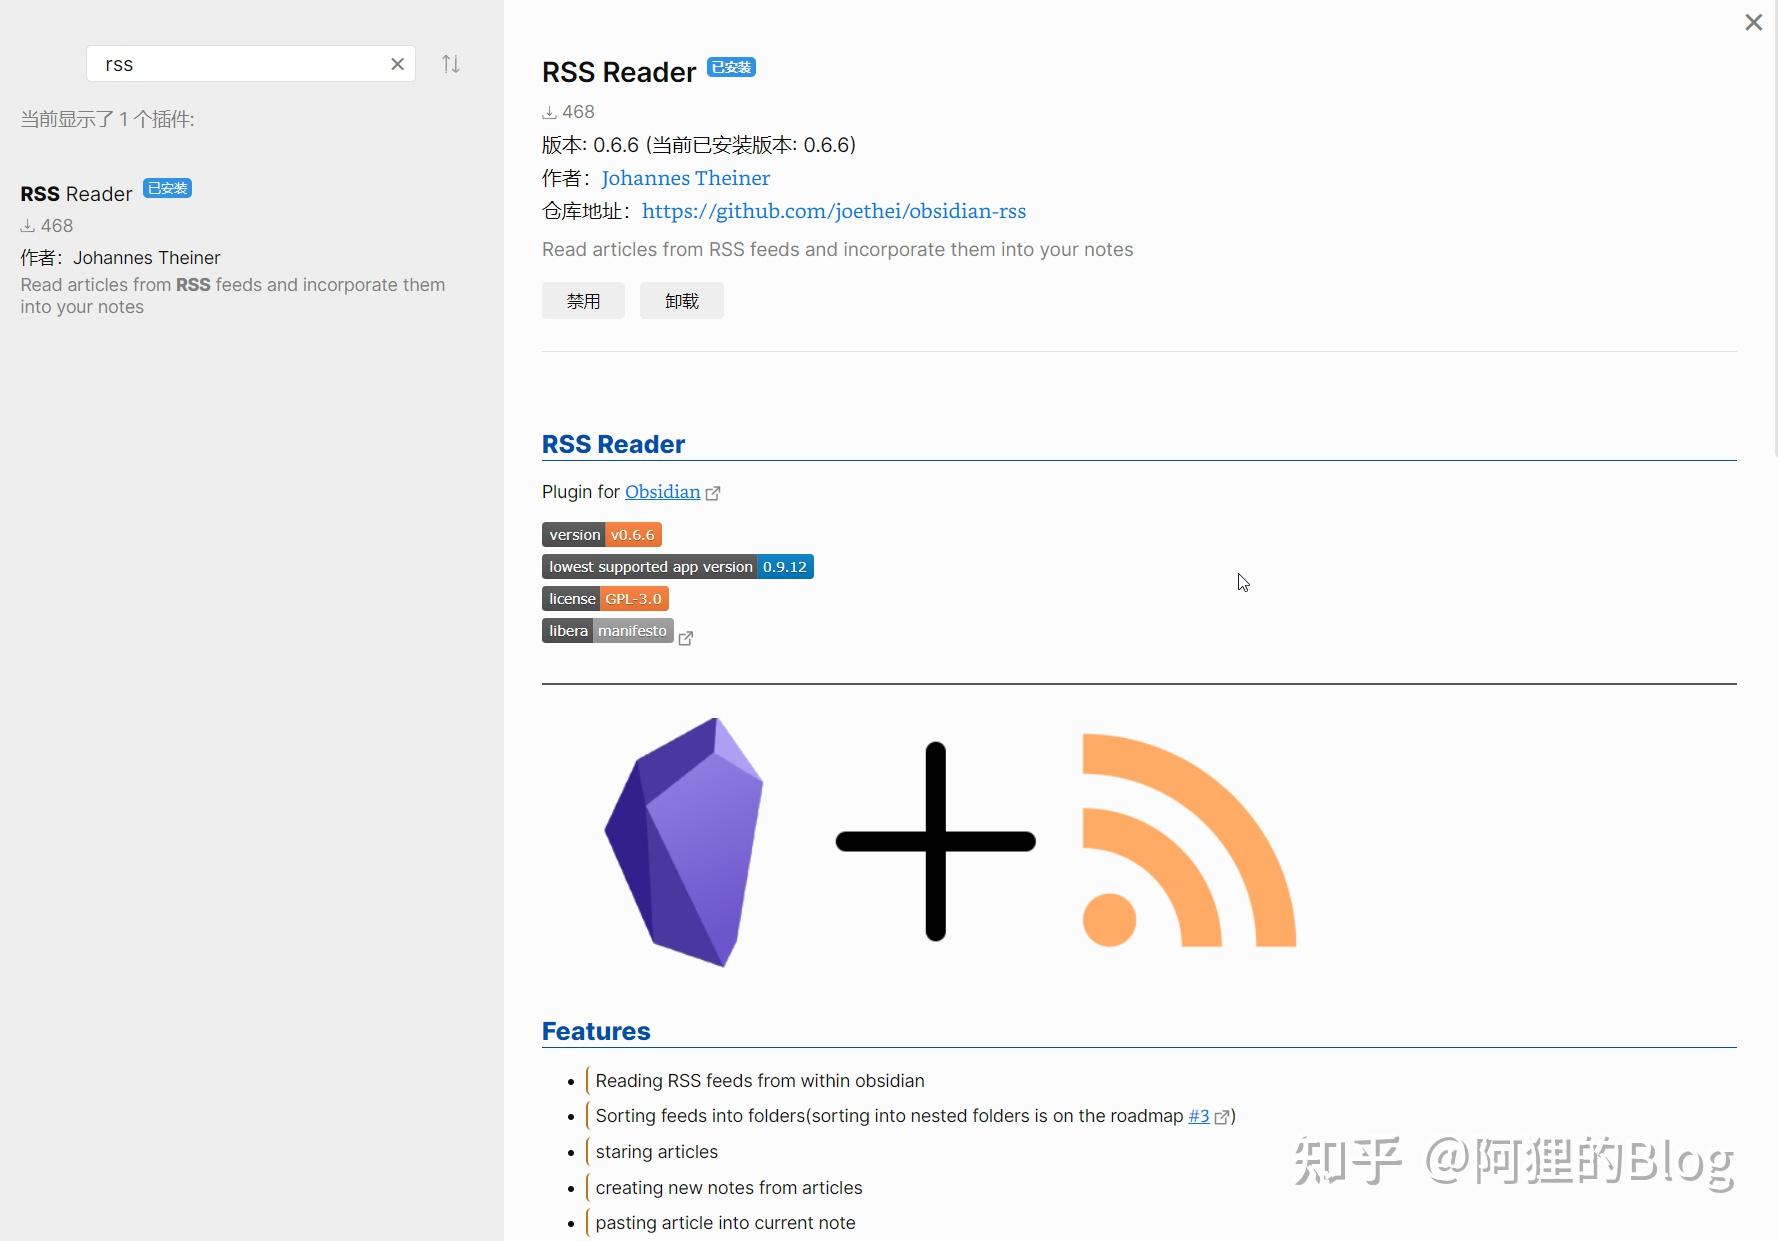Click the version v0.6.6 badge
The image size is (1778, 1241).
[x=602, y=535]
